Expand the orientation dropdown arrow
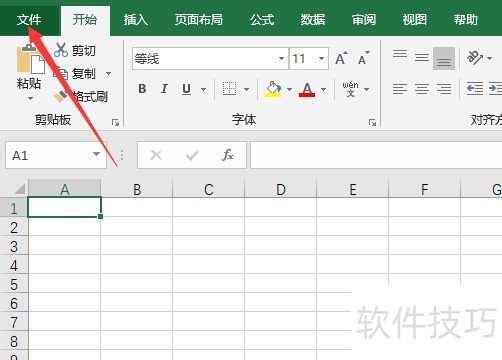Screen dimensions: 502x360 [489, 58]
